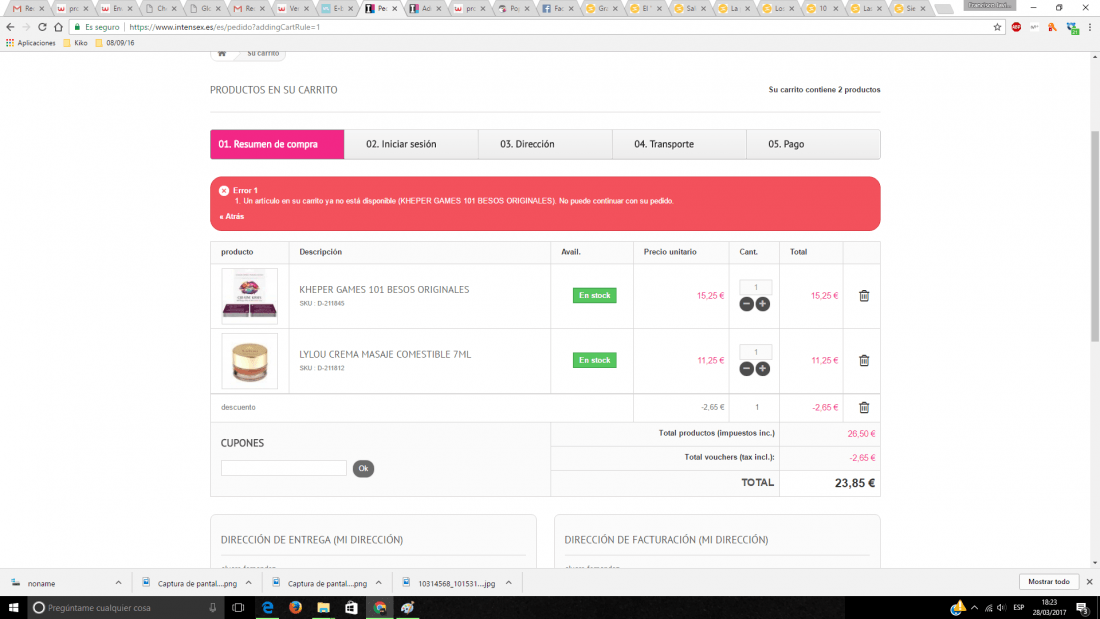Decrease quantity of LYLOU CREMA MASAJE
Viewport: 1100px width, 619px height.
pyautogui.click(x=746, y=368)
